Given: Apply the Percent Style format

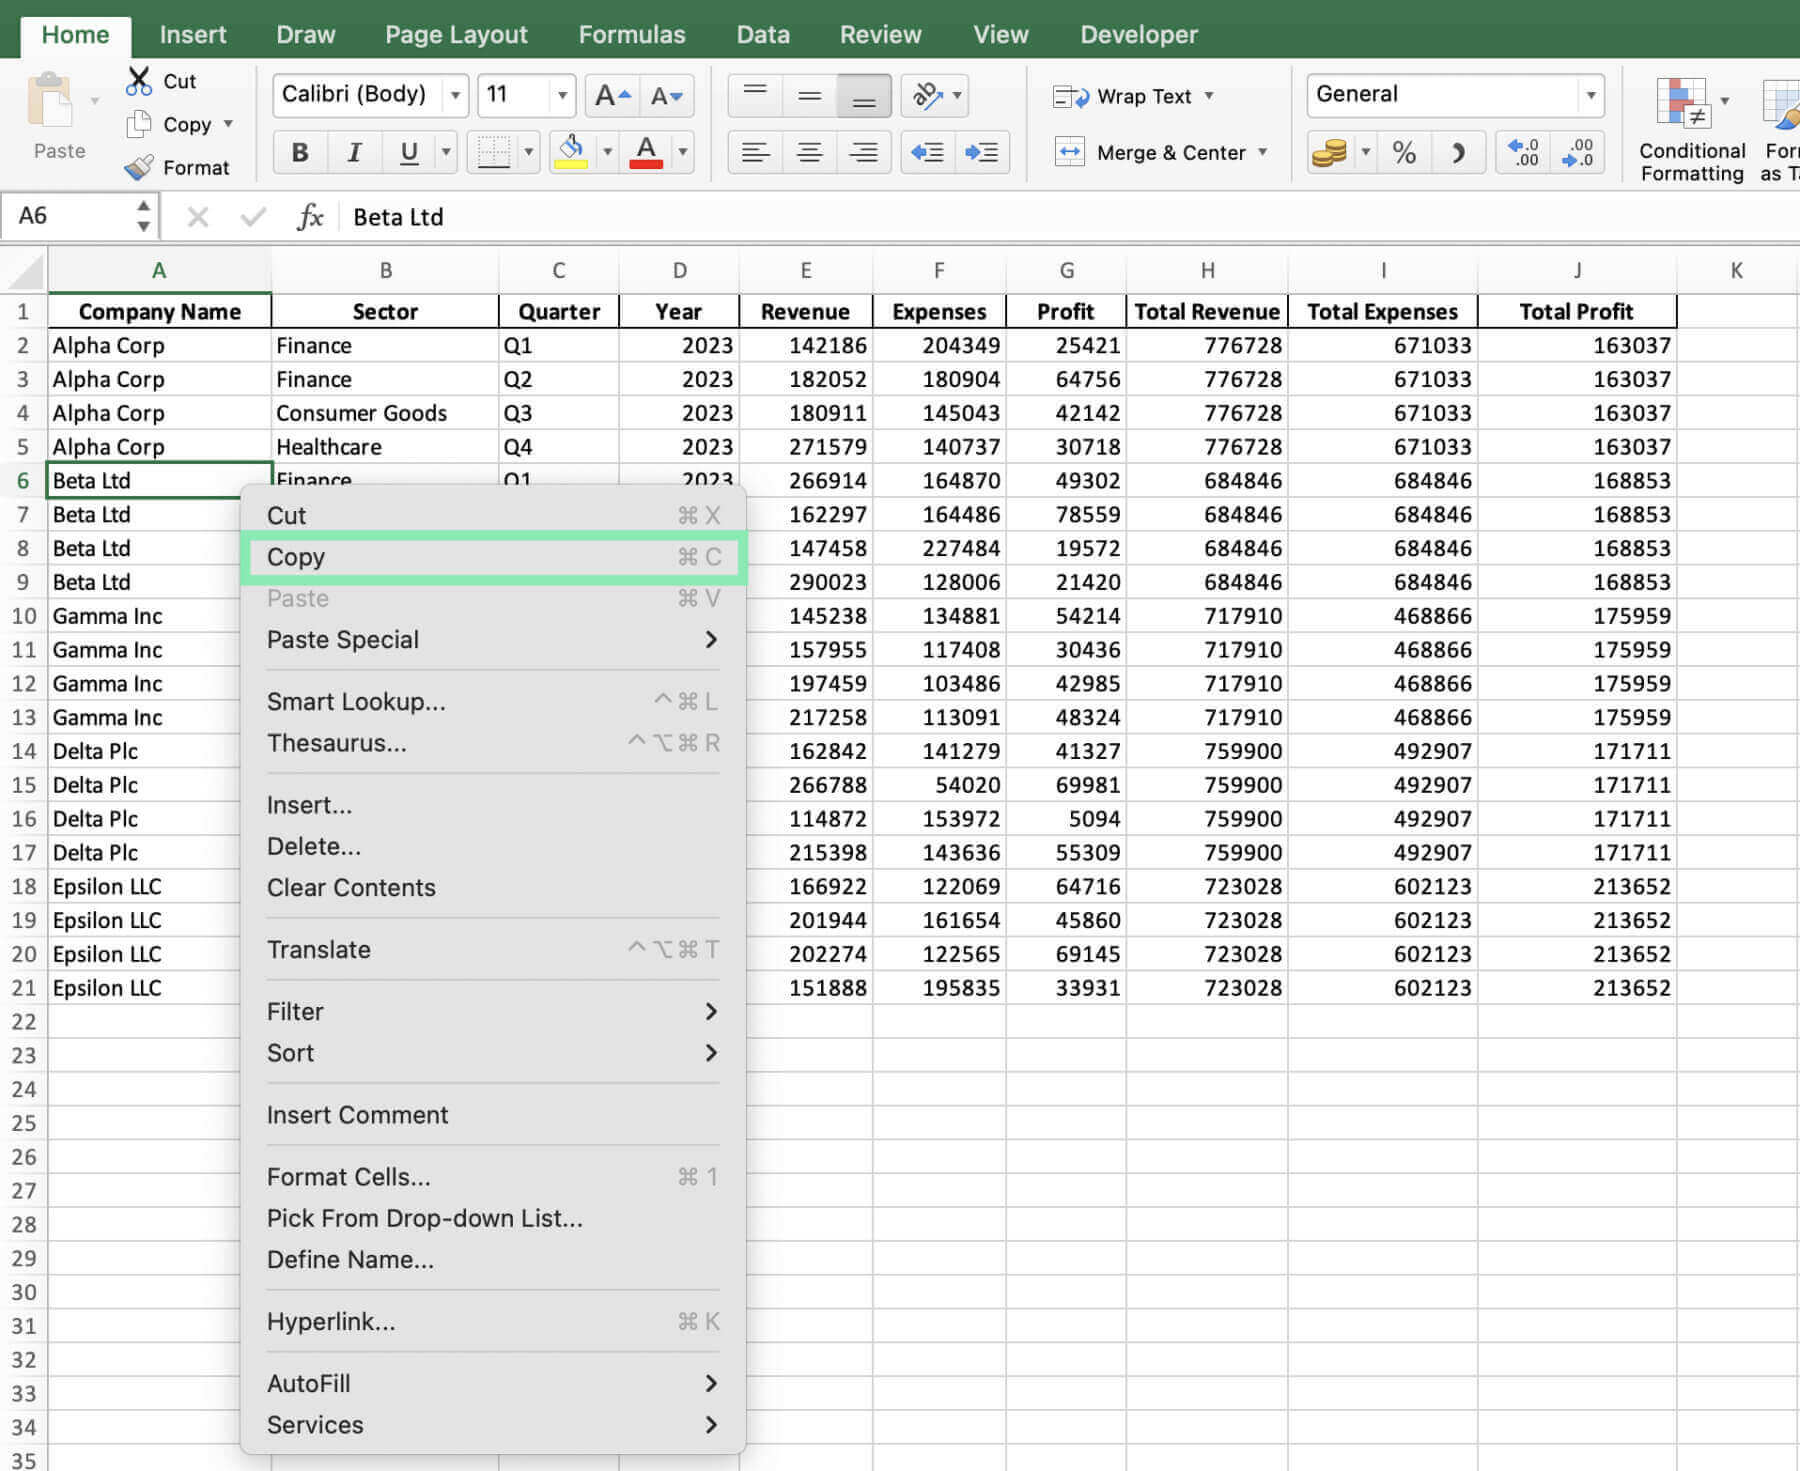Looking at the screenshot, I should [x=1404, y=152].
